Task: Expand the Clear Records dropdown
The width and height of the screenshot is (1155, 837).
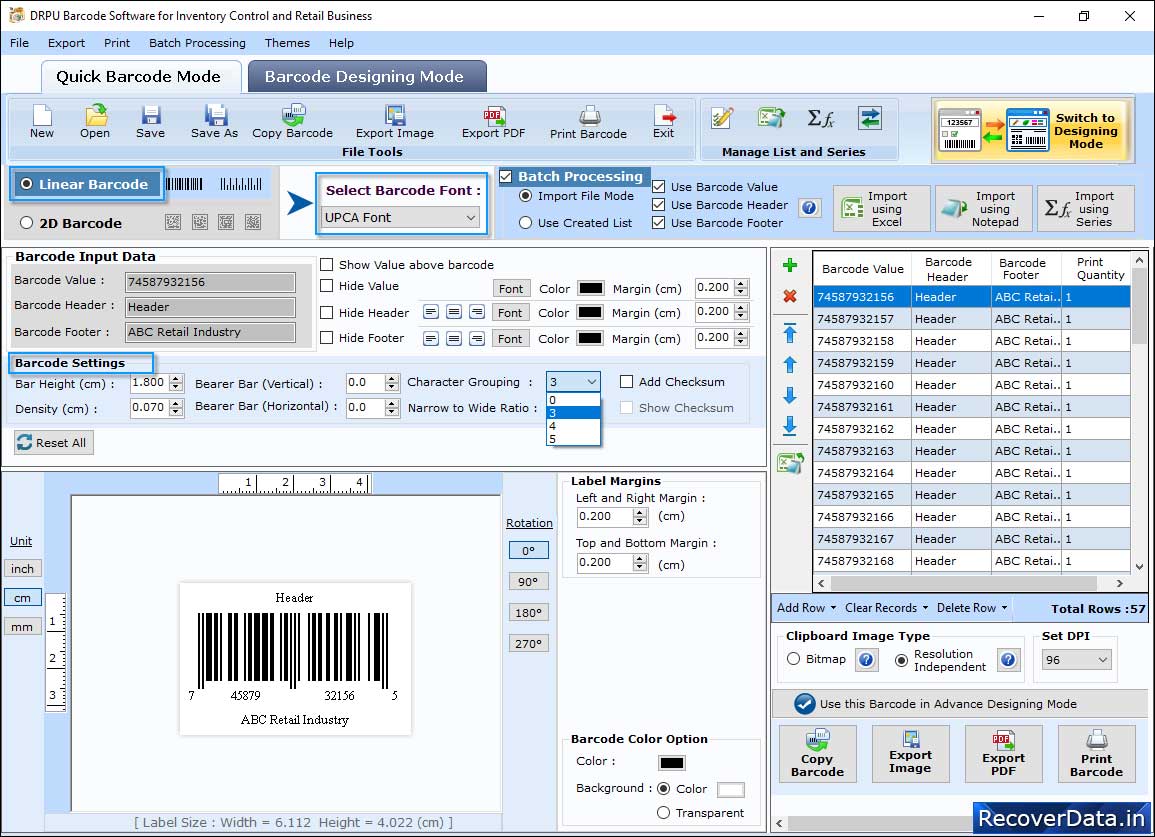Action: (925, 608)
